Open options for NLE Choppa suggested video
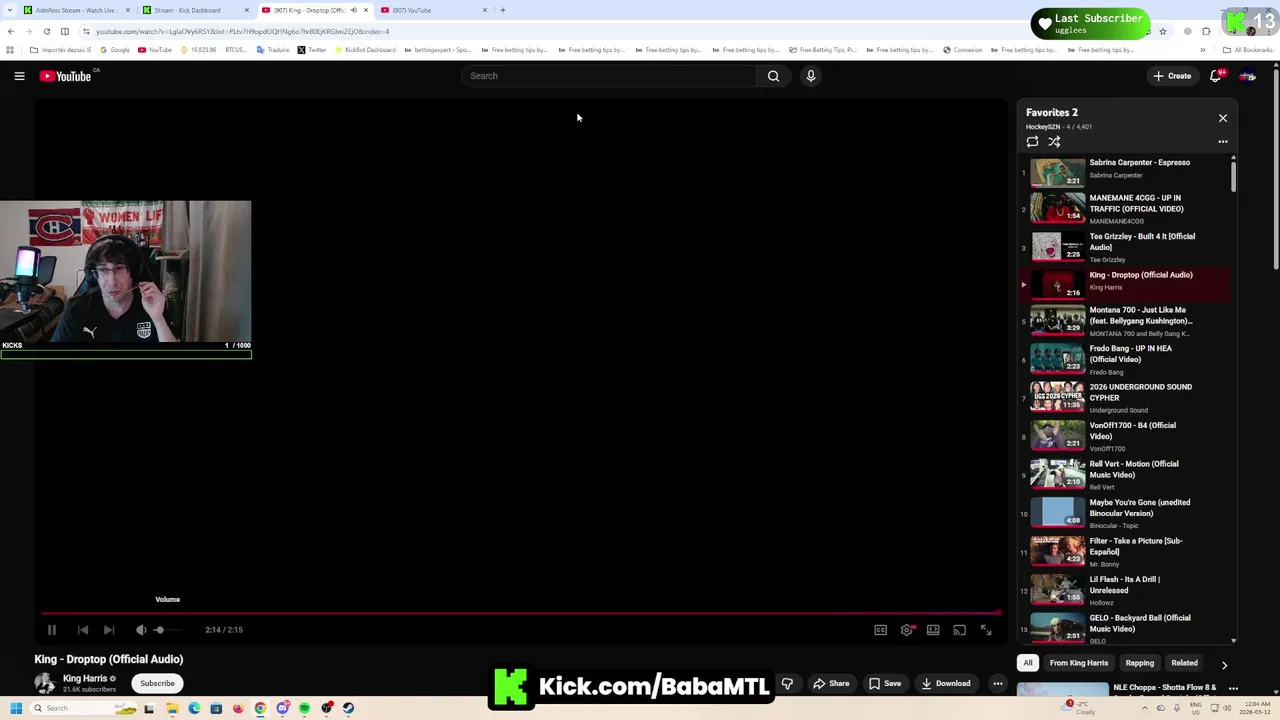Image resolution: width=1280 pixels, height=720 pixels. (1233, 688)
